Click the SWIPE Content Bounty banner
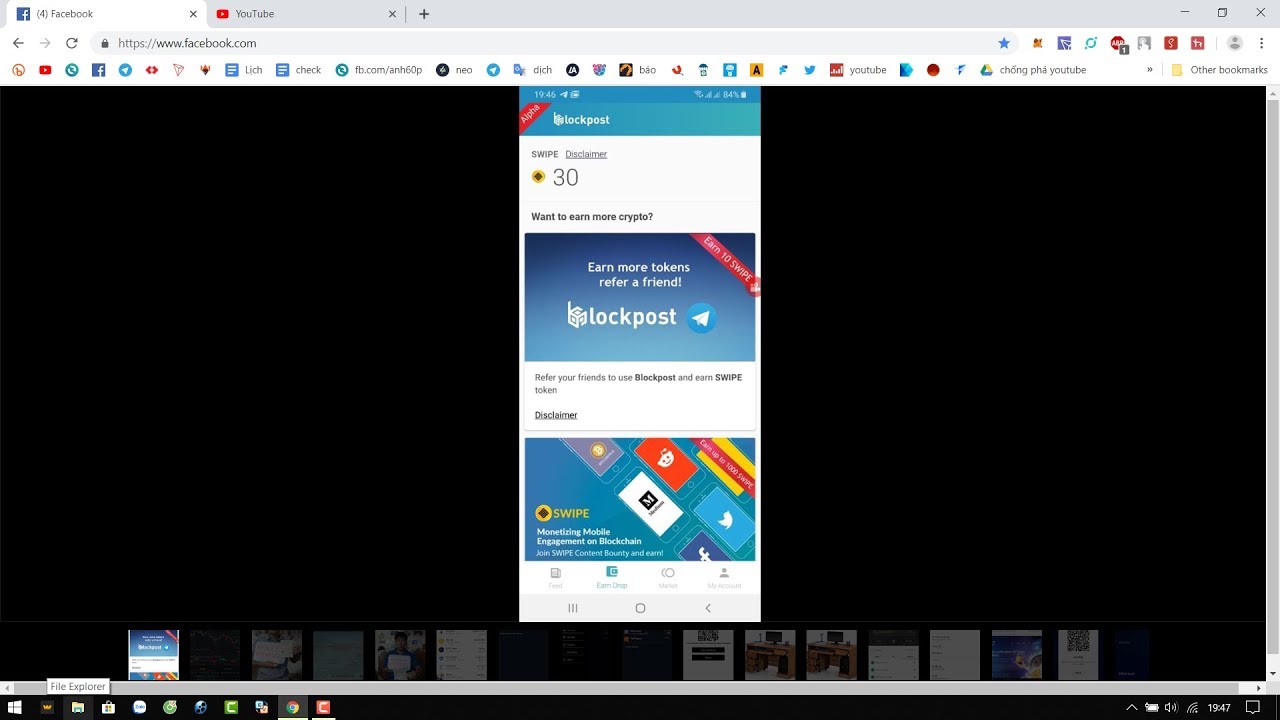Screen dimensions: 1280x720 (640, 499)
